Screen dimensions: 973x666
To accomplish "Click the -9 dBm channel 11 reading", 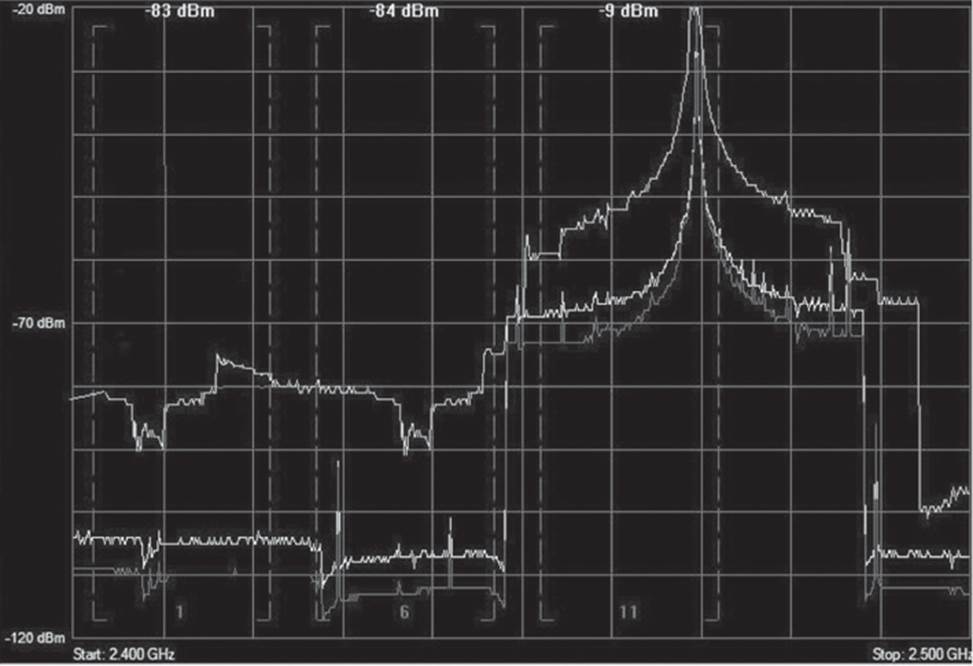I will coord(628,11).
